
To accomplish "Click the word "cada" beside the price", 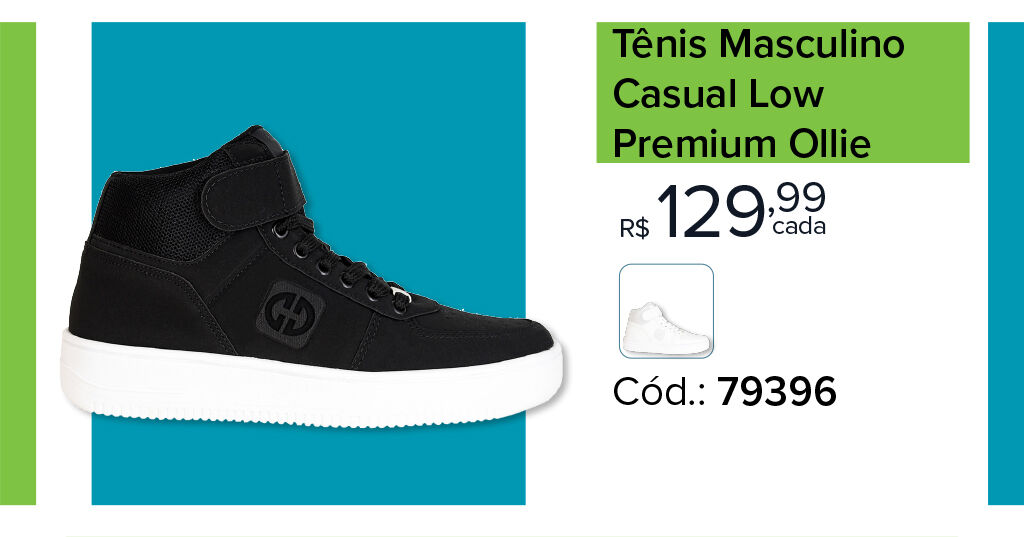I will click(x=799, y=227).
